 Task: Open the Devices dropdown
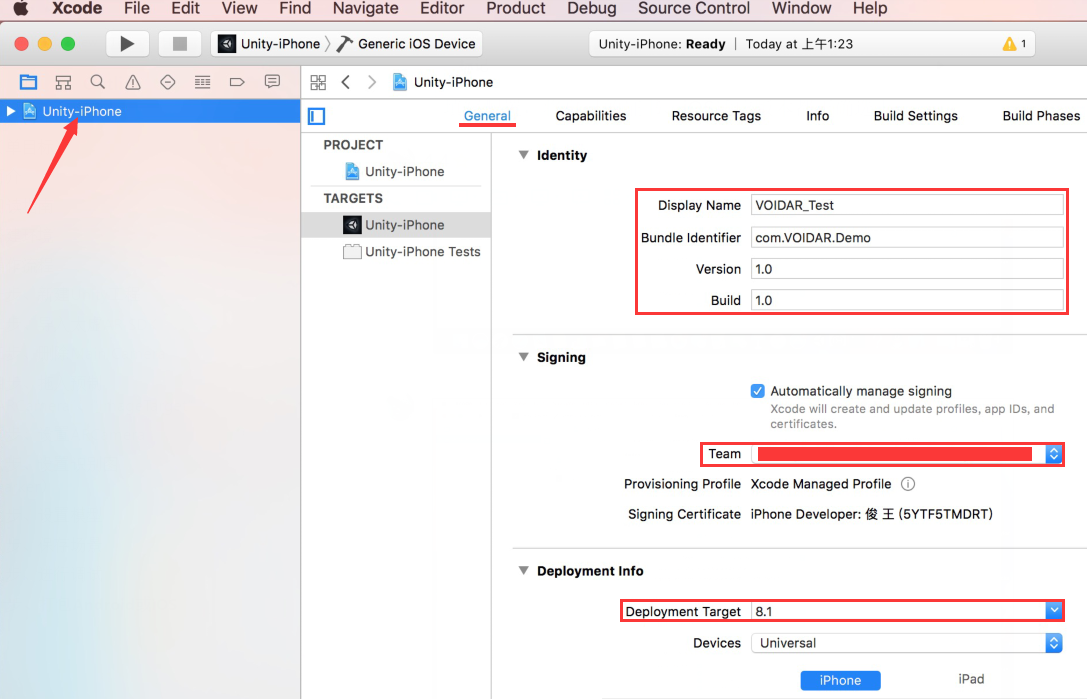(907, 643)
